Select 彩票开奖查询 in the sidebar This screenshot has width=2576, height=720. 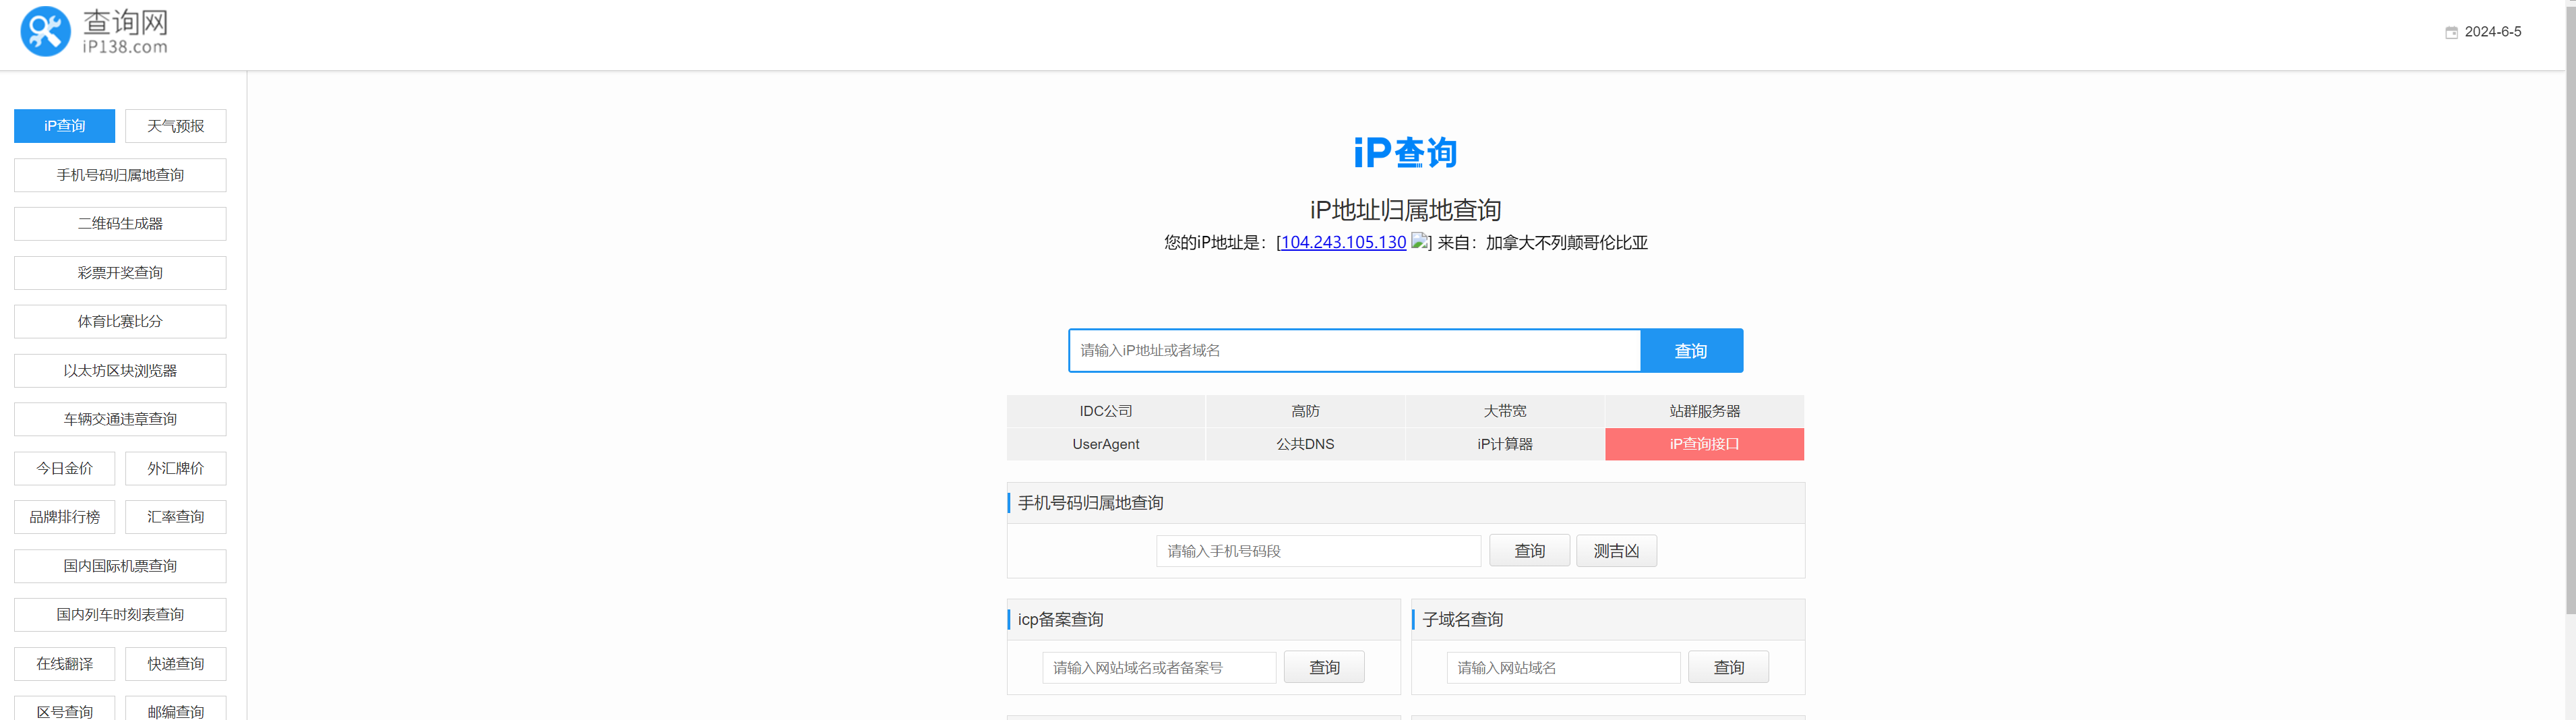point(120,273)
